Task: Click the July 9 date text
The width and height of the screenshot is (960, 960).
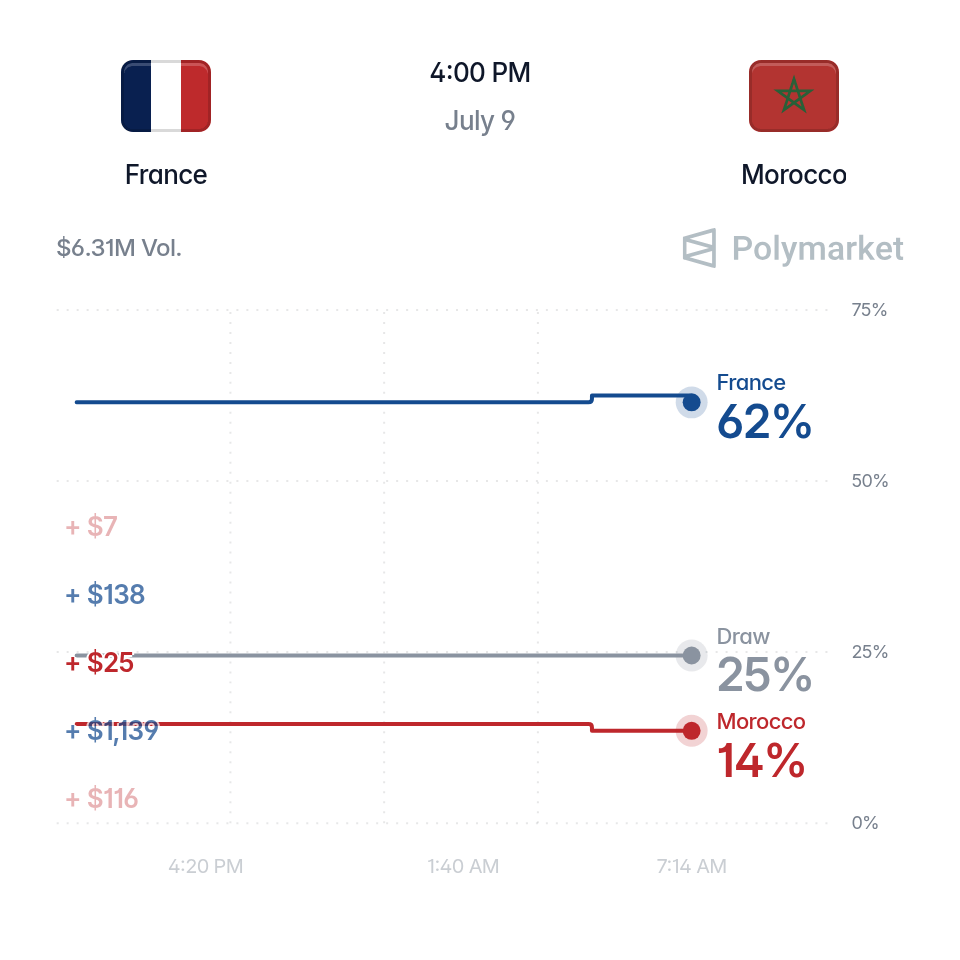Action: coord(480,121)
